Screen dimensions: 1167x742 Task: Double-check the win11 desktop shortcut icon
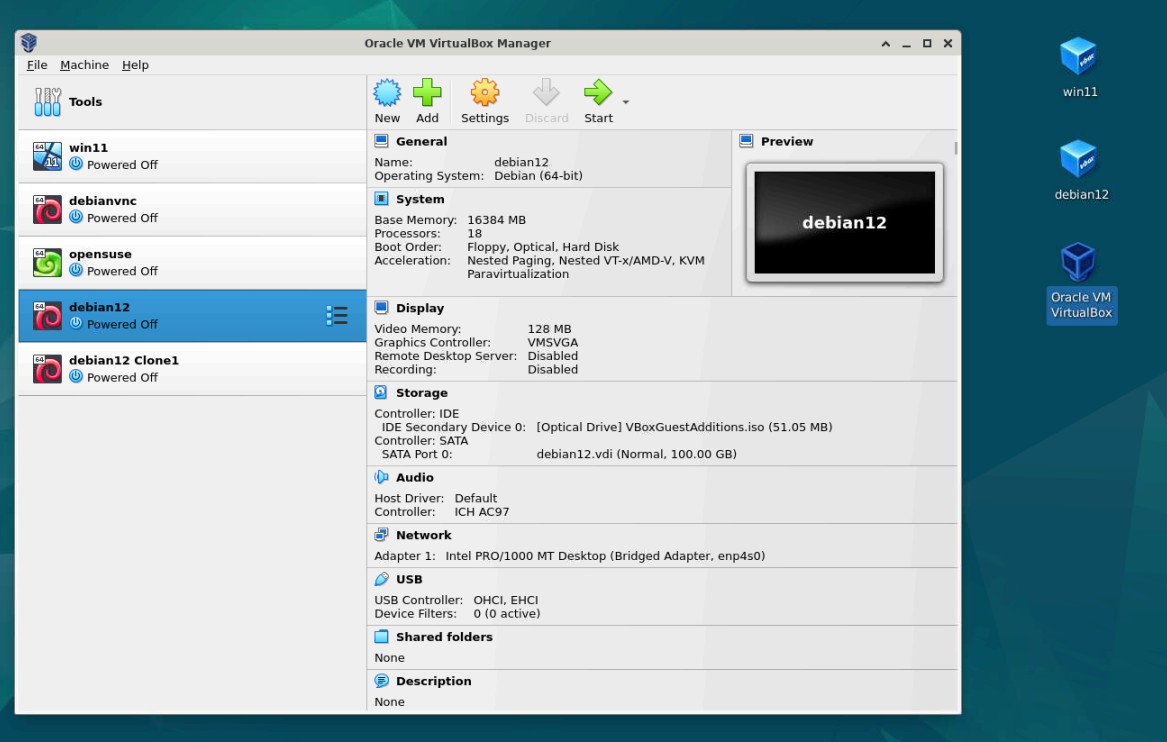coord(1079,57)
